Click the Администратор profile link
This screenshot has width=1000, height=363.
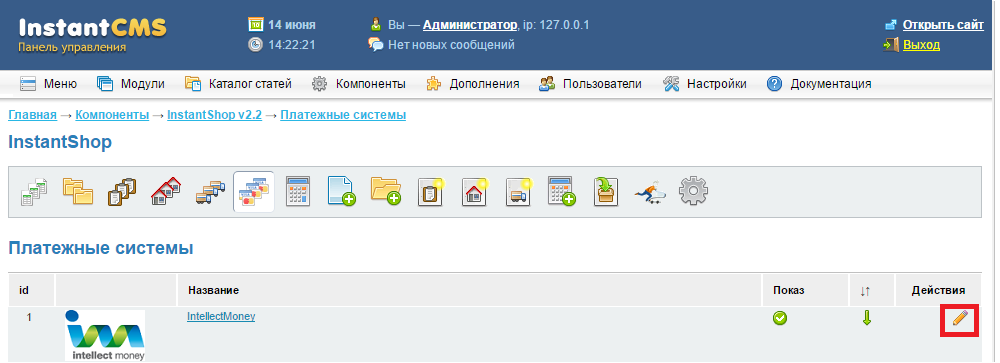tap(470, 26)
